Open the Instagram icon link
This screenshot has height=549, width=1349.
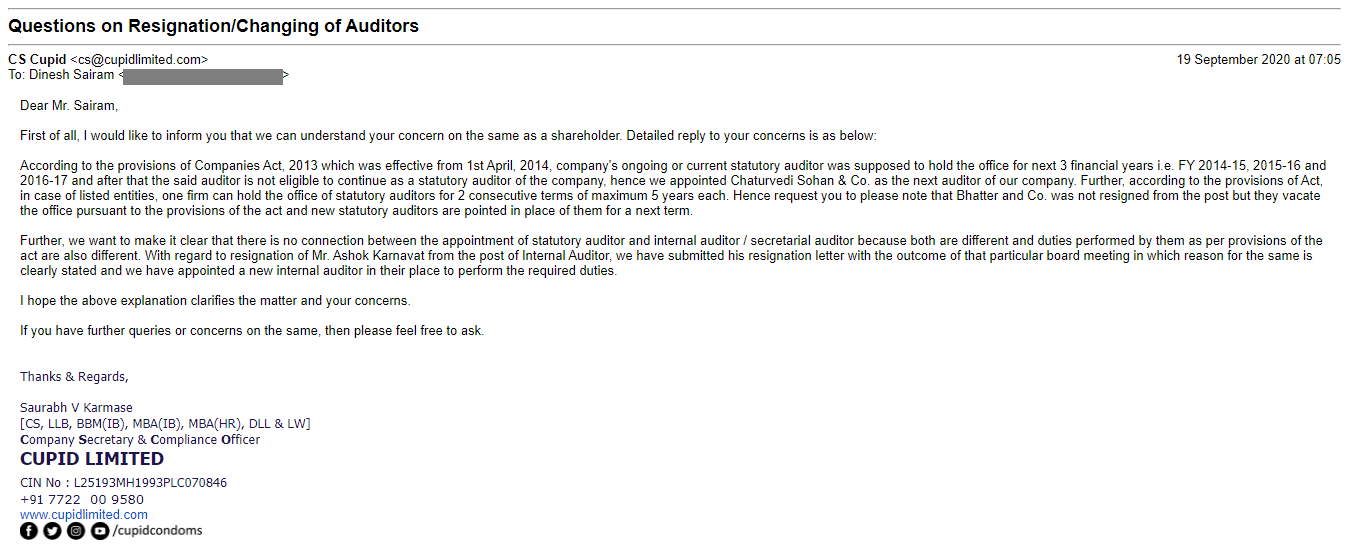(x=76, y=531)
